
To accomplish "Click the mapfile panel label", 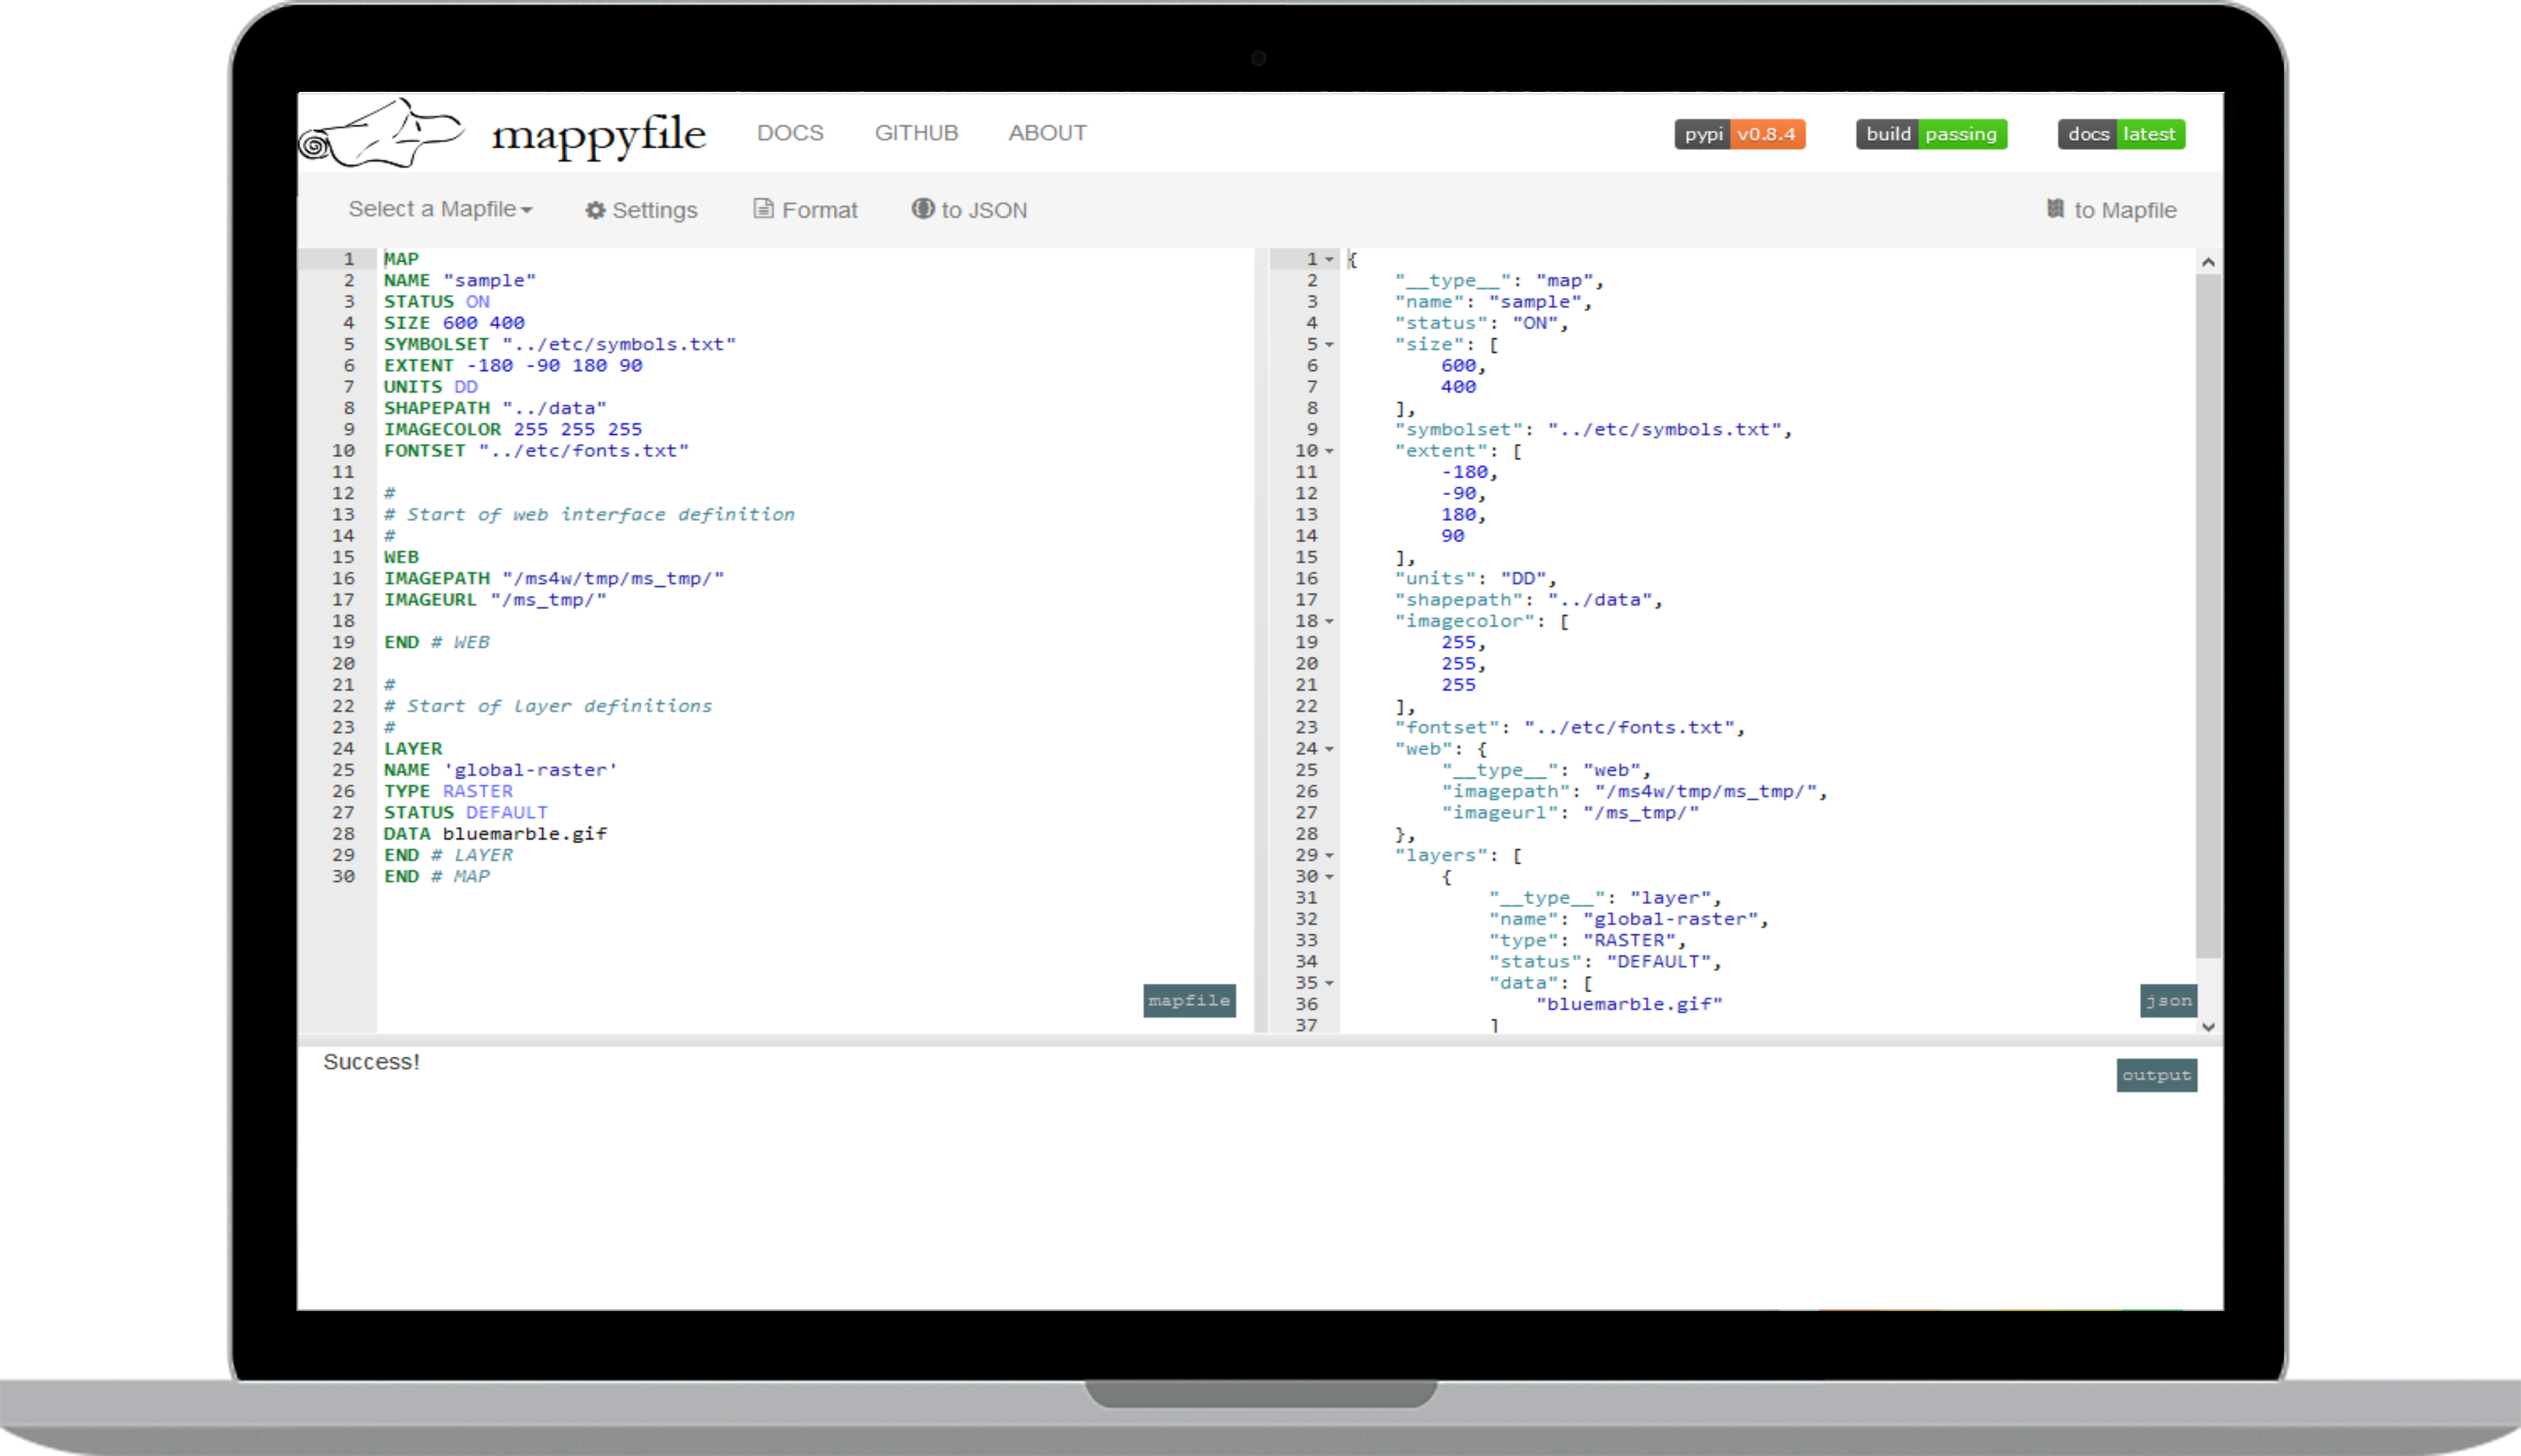I will coord(1189,1001).
